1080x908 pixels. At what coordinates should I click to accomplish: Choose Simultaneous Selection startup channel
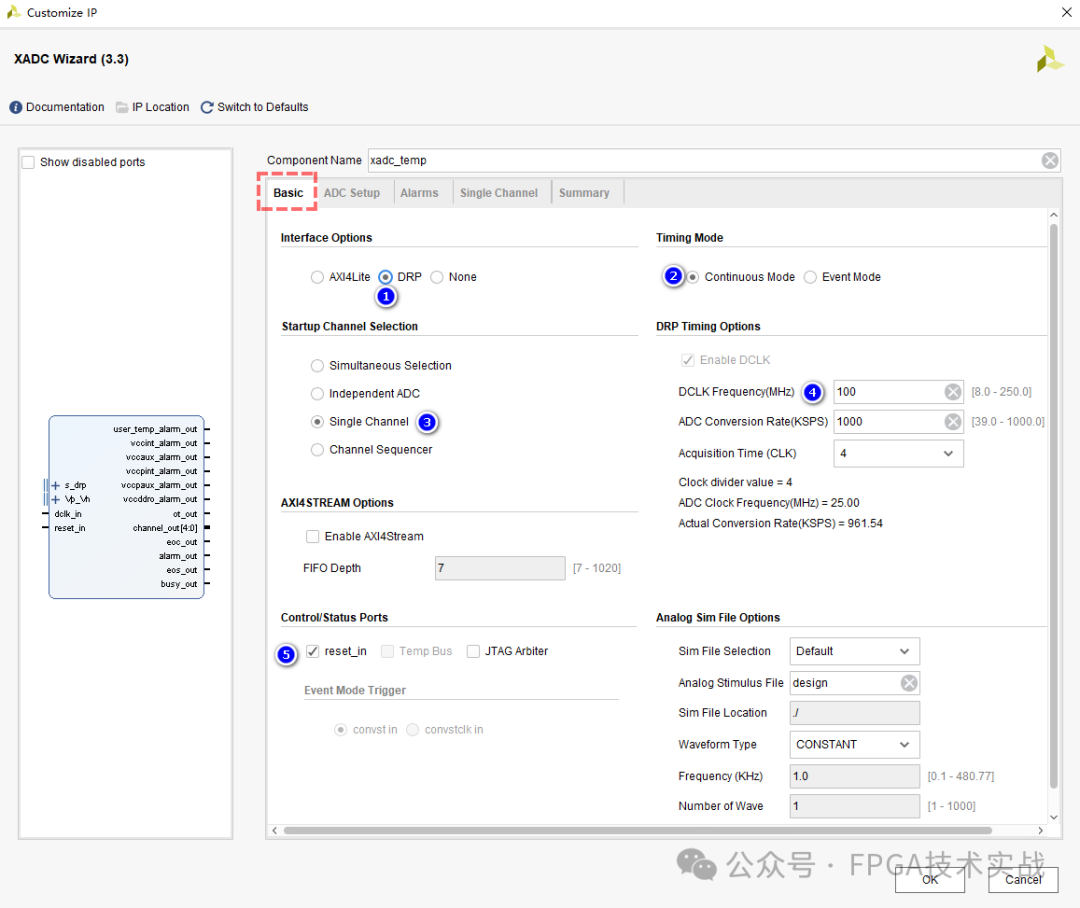click(x=317, y=366)
